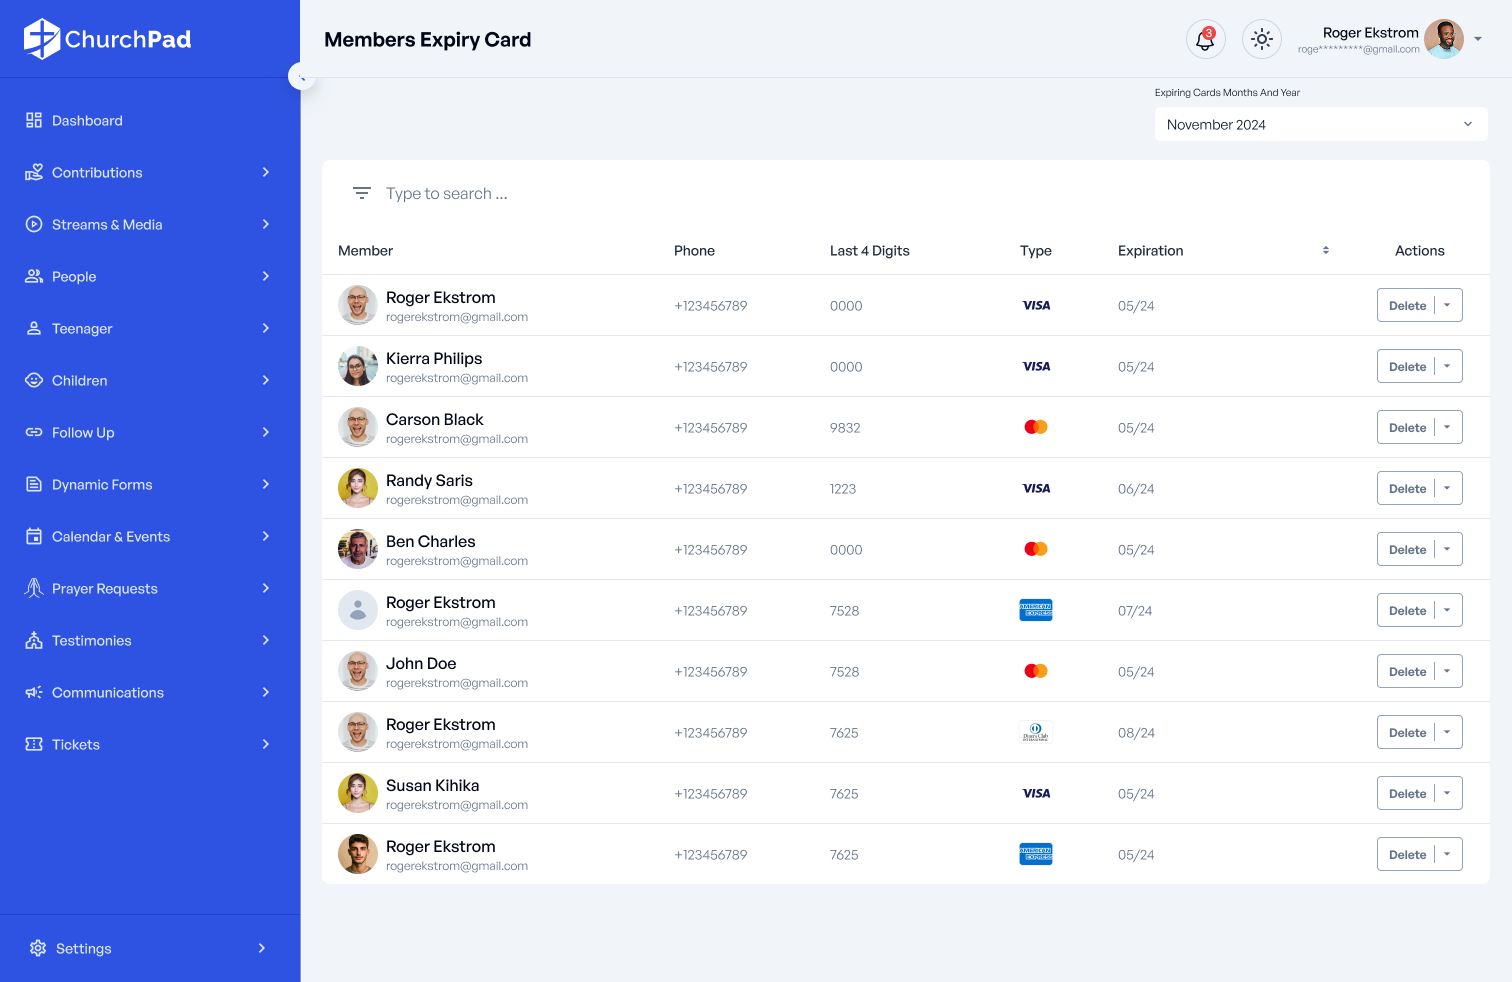Open Dashboard from the sidebar
This screenshot has height=982, width=1512.
pos(87,121)
